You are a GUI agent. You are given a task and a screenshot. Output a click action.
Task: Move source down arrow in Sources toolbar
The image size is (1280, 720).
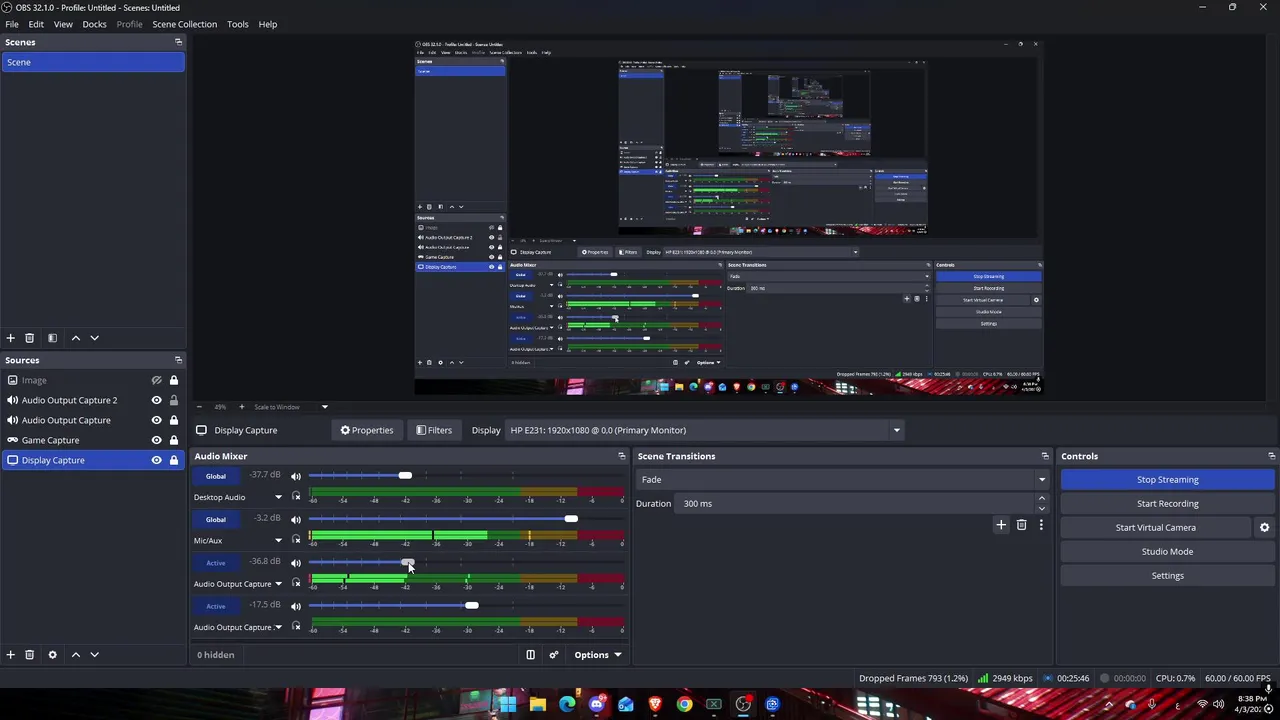pyautogui.click(x=94, y=655)
